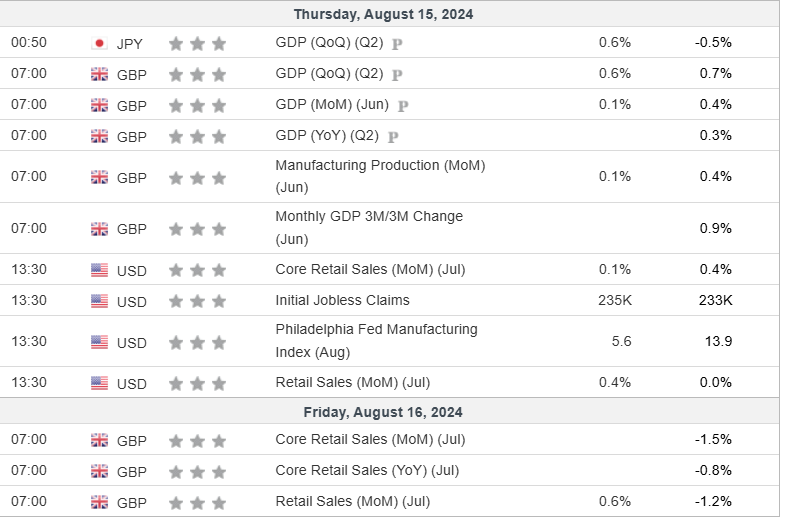Screen dimensions: 785x521
Task: Click the Japan flag icon beside JPY
Action: (99, 43)
